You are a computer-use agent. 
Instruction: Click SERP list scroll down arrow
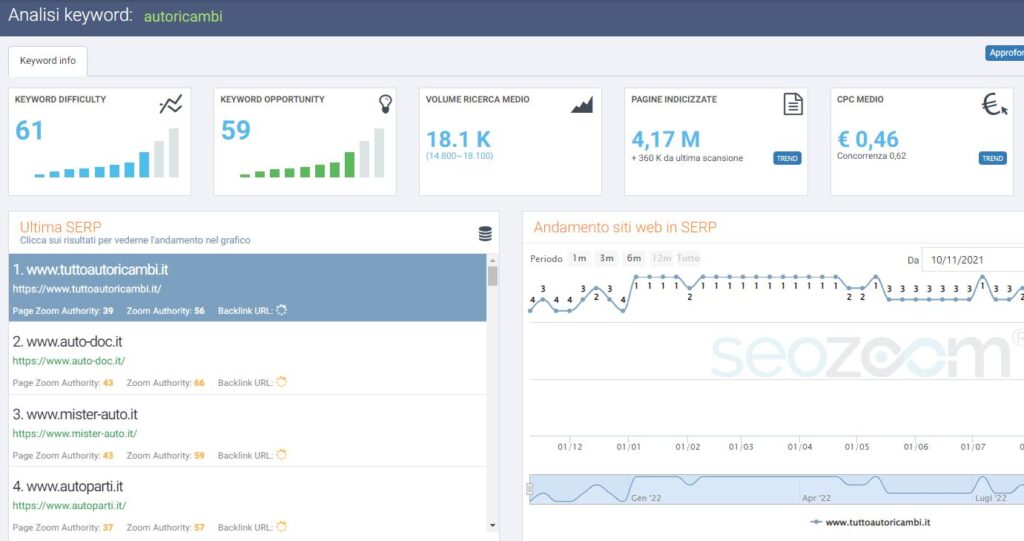pos(492,525)
